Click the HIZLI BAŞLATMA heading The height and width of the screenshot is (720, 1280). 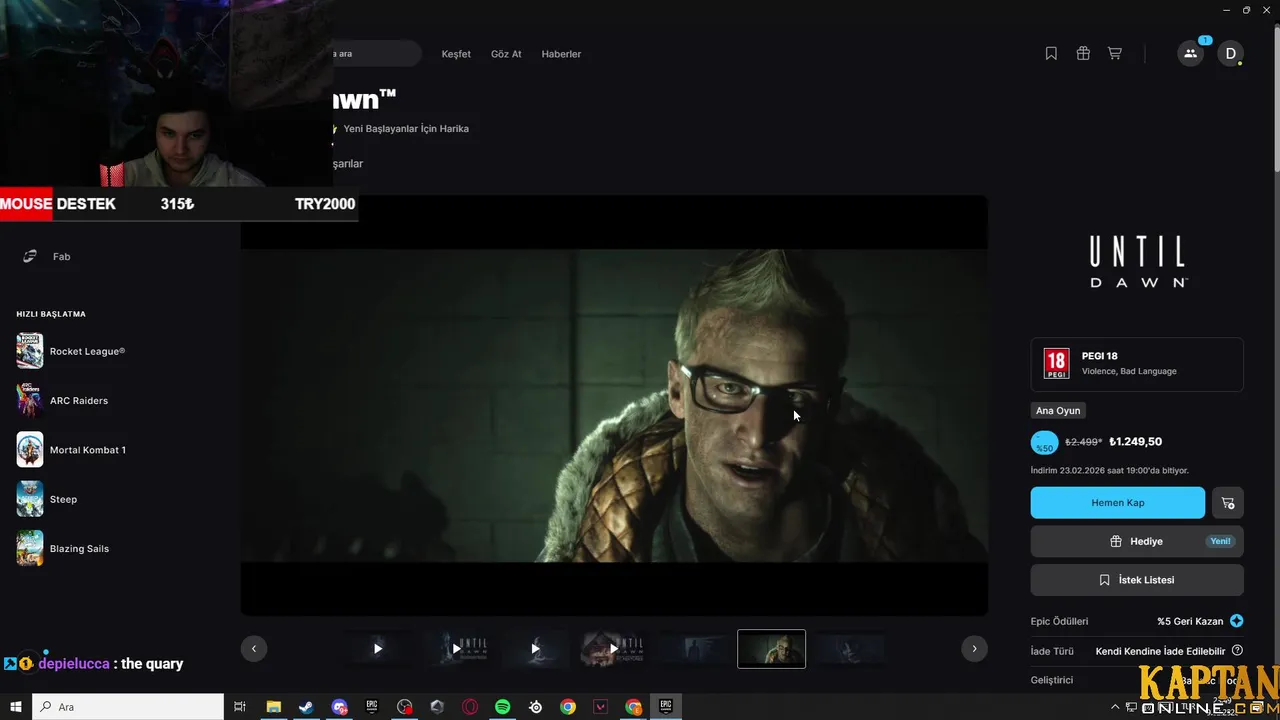pyautogui.click(x=51, y=314)
